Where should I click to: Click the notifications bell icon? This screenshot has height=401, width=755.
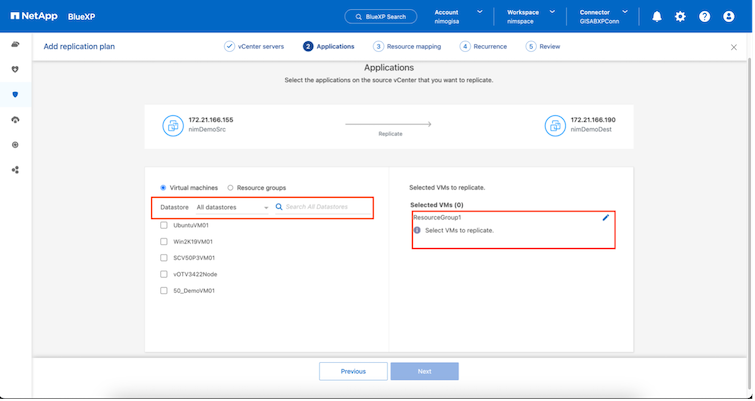click(x=657, y=17)
